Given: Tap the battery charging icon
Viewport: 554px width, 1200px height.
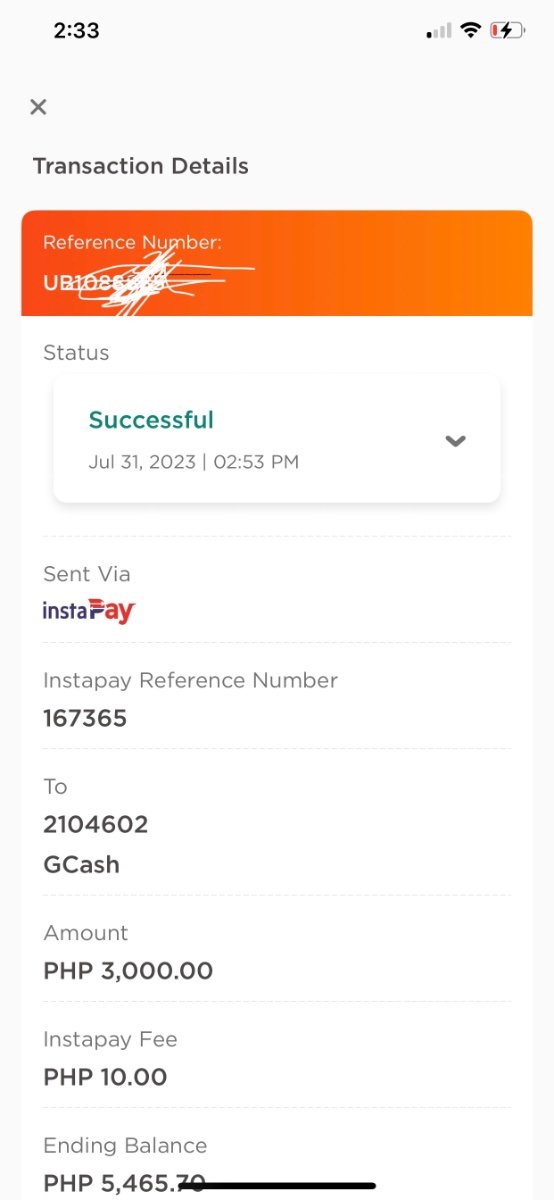Looking at the screenshot, I should [x=507, y=30].
